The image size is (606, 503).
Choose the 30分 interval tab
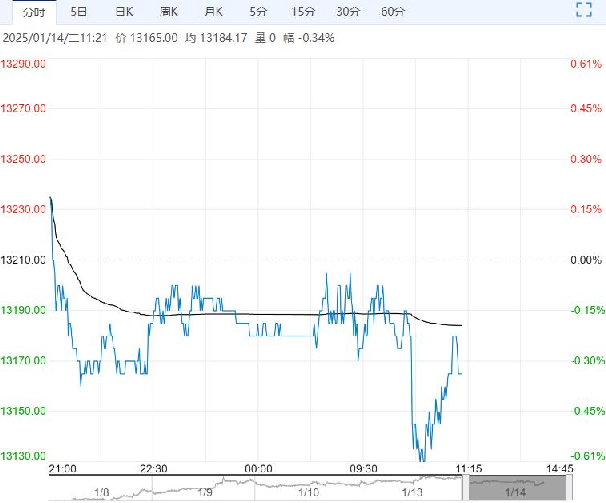coord(348,12)
